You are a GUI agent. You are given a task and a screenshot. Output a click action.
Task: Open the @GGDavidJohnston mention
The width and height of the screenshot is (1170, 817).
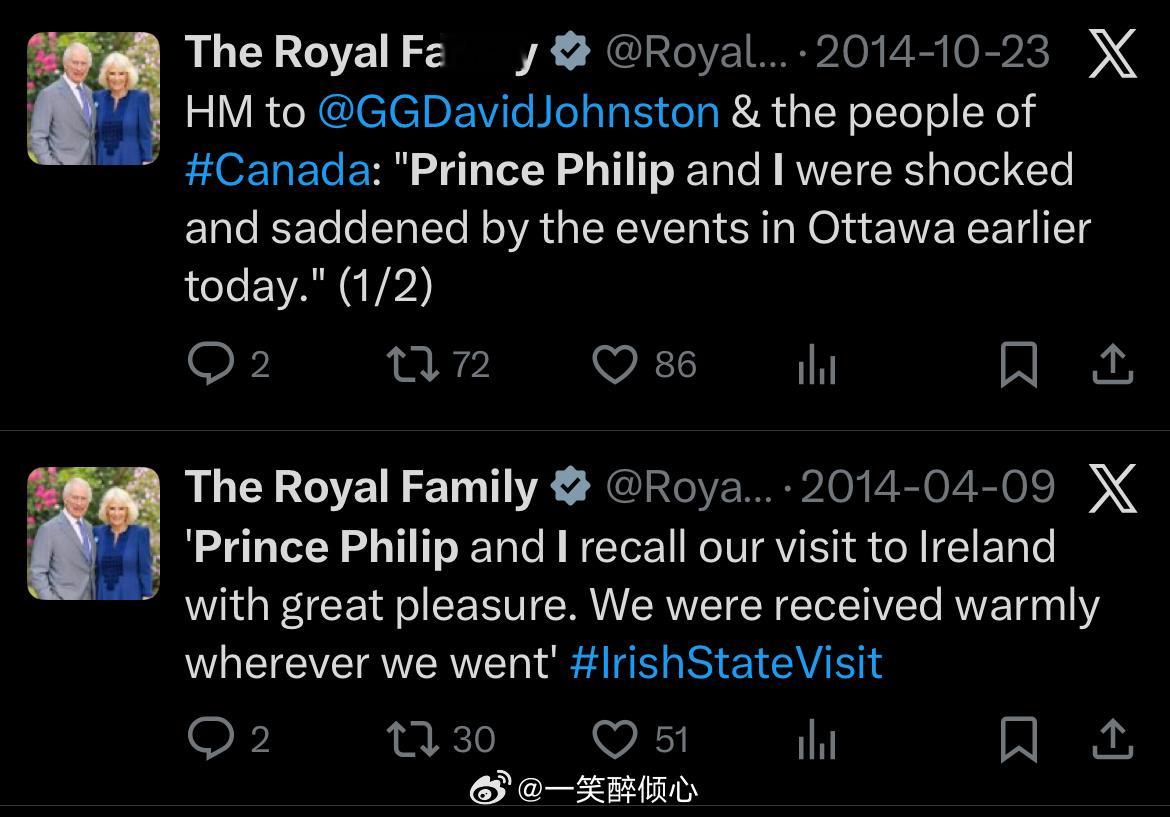click(x=519, y=112)
